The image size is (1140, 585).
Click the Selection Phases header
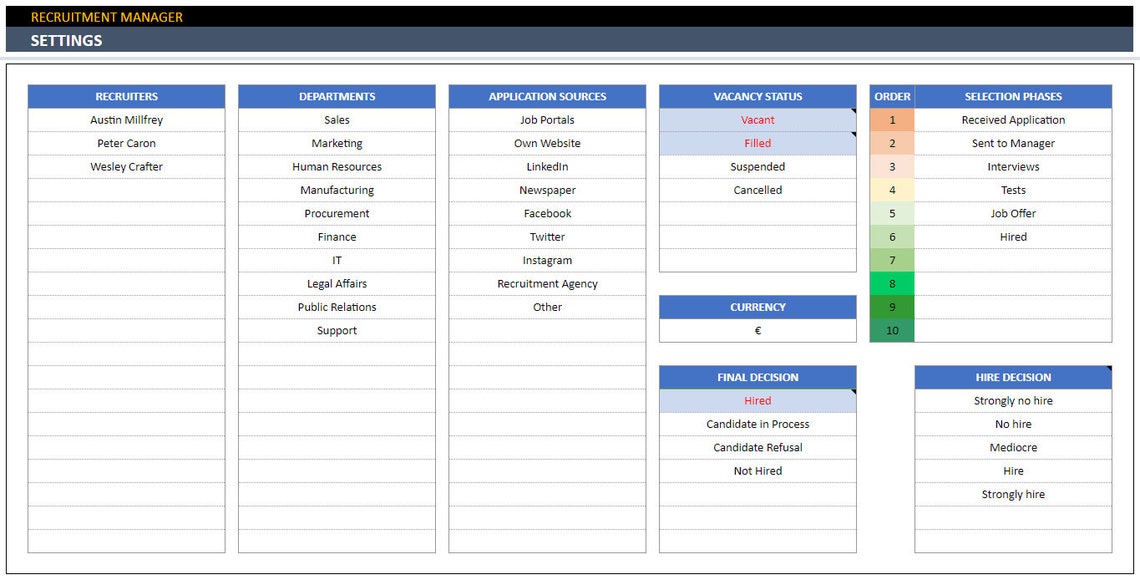[1013, 97]
